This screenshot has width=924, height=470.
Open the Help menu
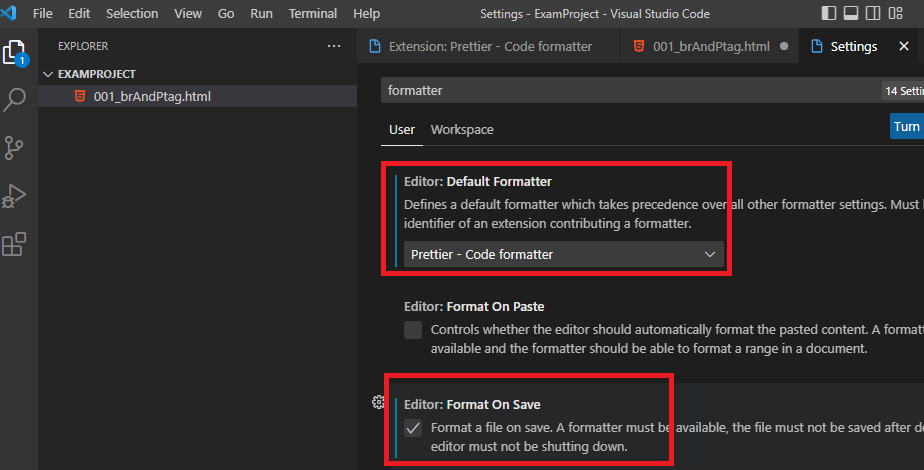point(367,14)
